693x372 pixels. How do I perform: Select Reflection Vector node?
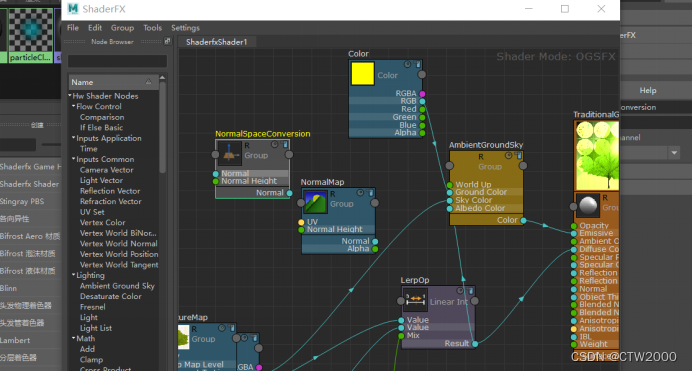click(x=110, y=191)
